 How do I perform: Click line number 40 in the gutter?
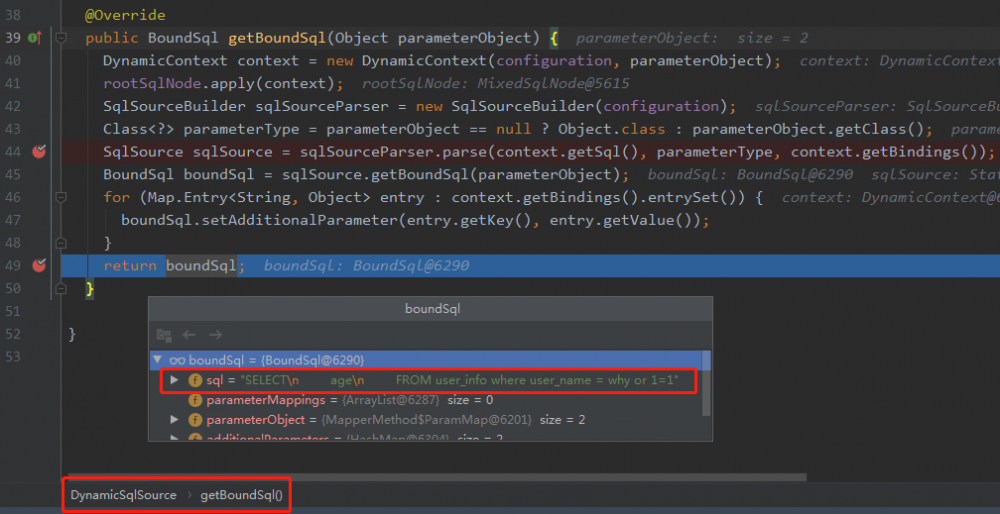click(x=13, y=61)
